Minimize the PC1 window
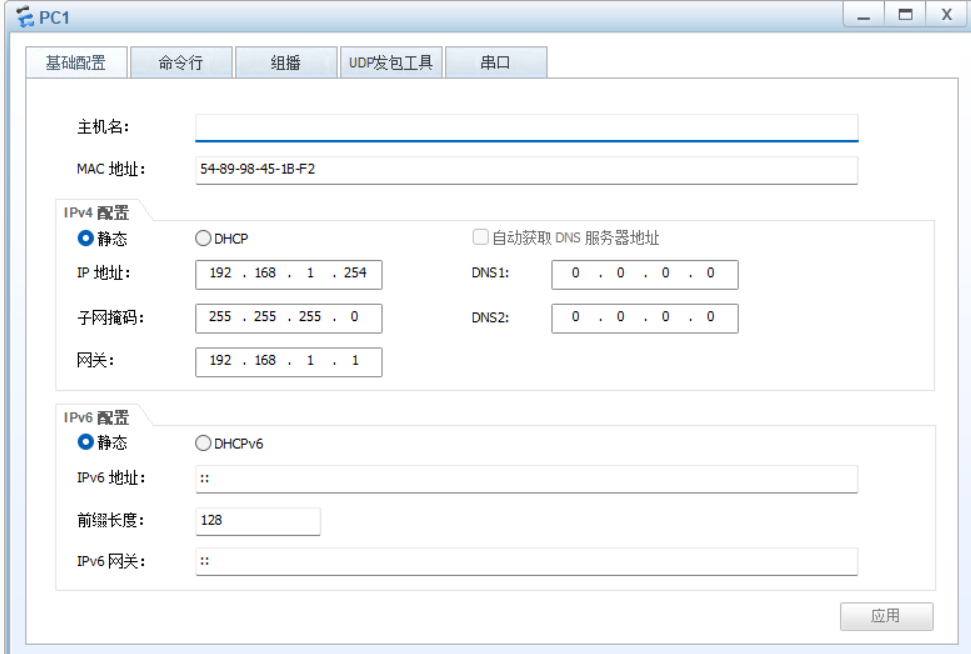This screenshot has height=654, width=971. click(863, 14)
